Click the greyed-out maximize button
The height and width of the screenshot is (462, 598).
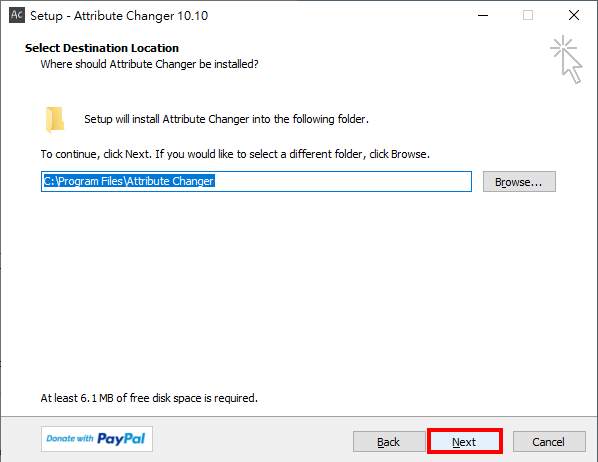528,16
